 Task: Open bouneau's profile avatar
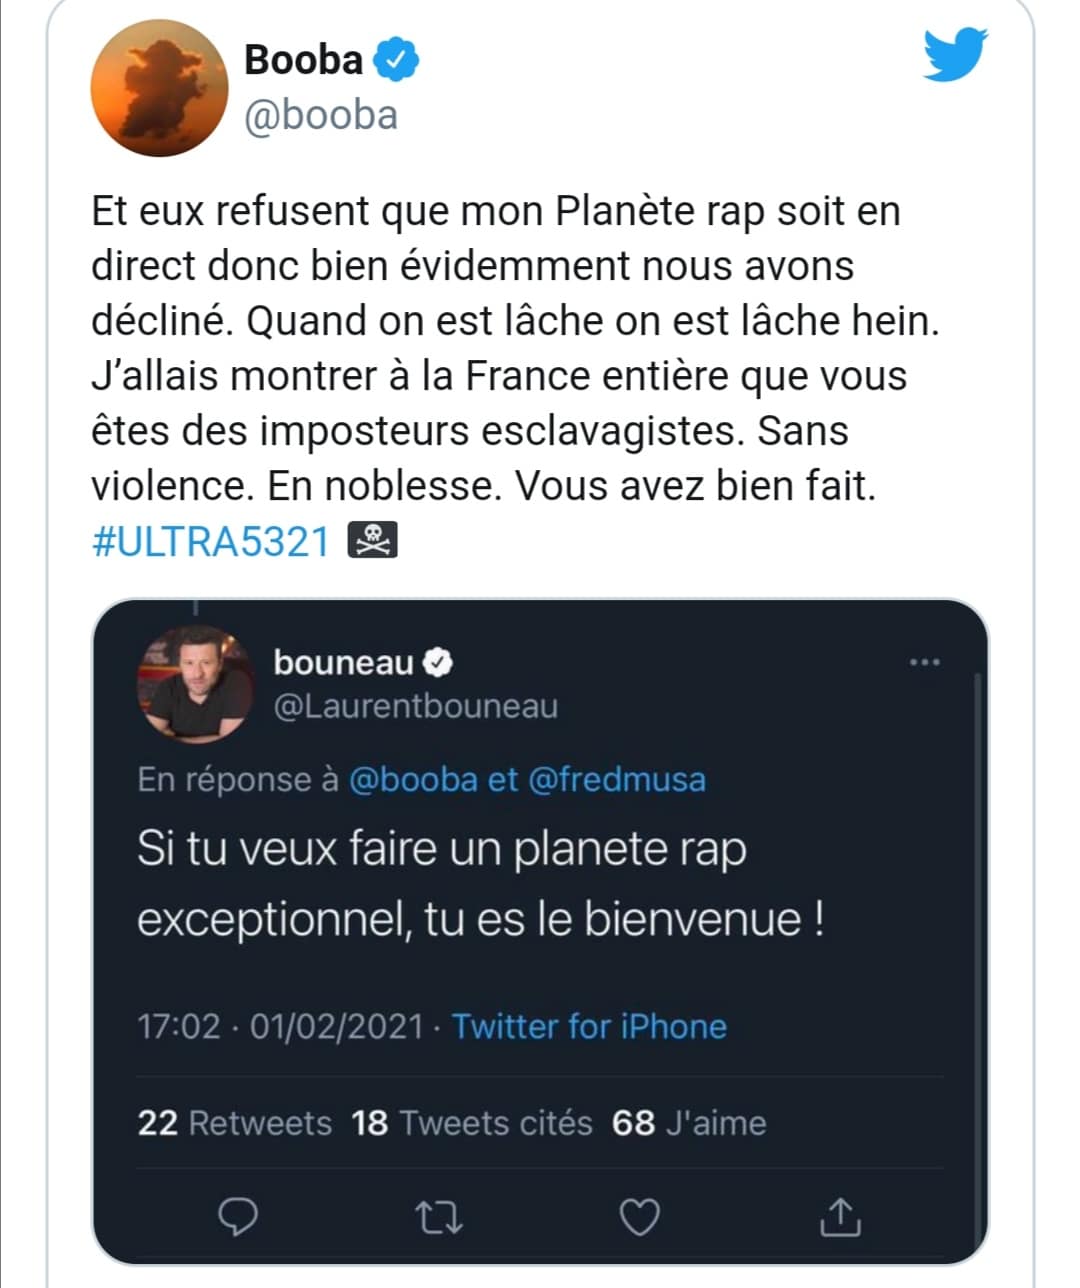point(196,685)
